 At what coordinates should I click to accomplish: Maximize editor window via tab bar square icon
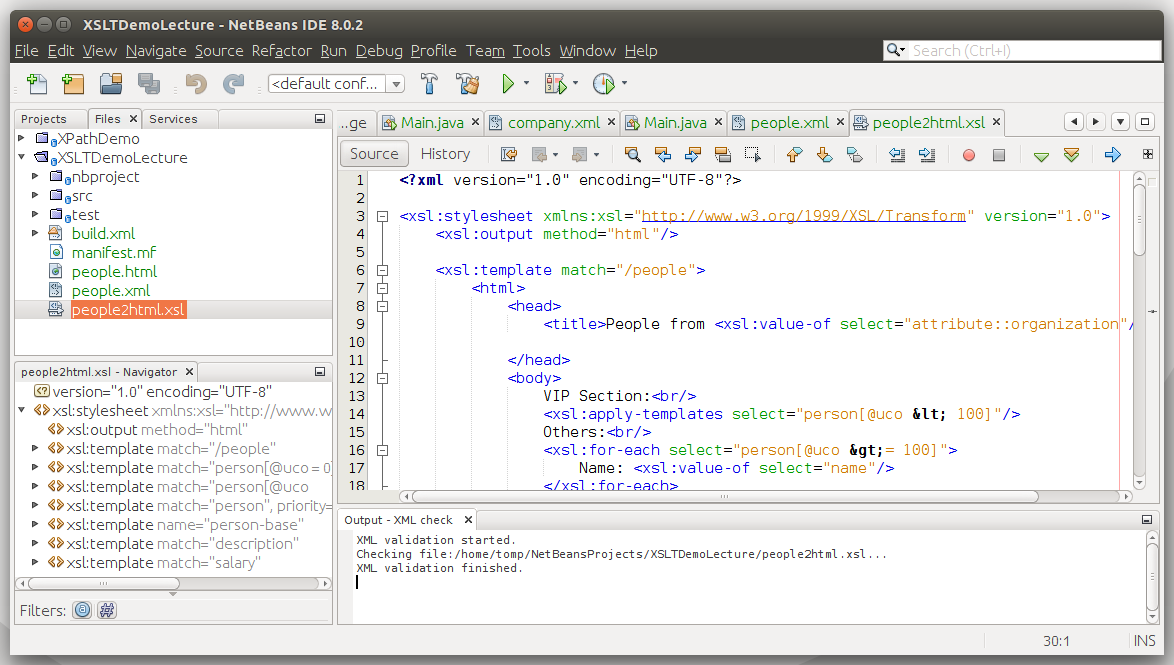1144,121
